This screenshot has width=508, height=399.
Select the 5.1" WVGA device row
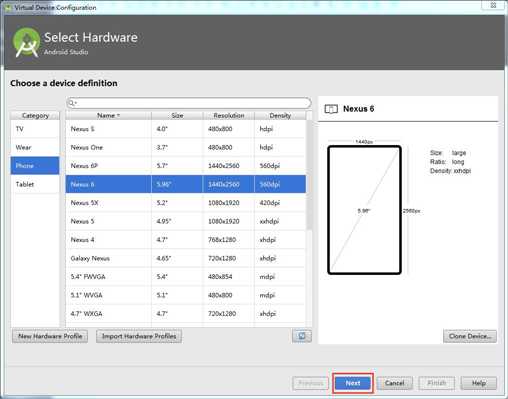pyautogui.click(x=186, y=295)
